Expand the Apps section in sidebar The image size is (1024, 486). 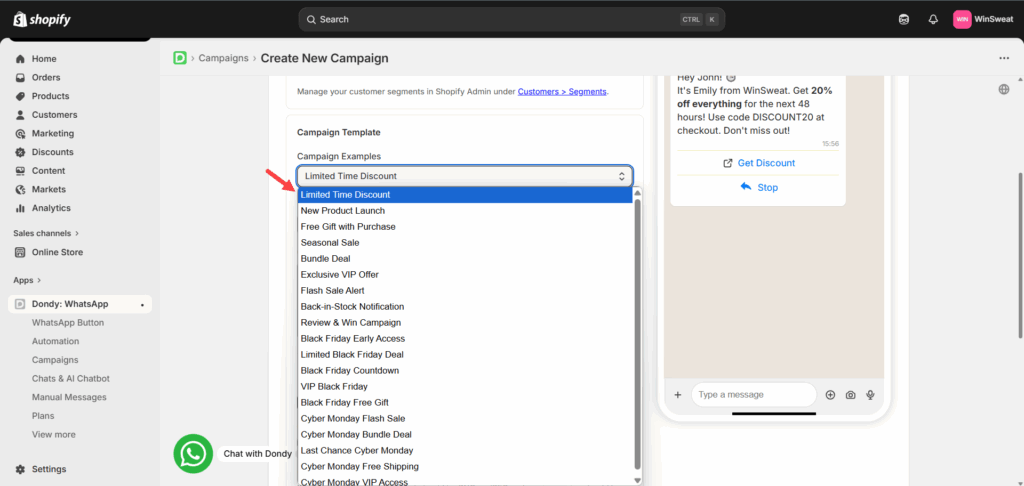pos(27,280)
